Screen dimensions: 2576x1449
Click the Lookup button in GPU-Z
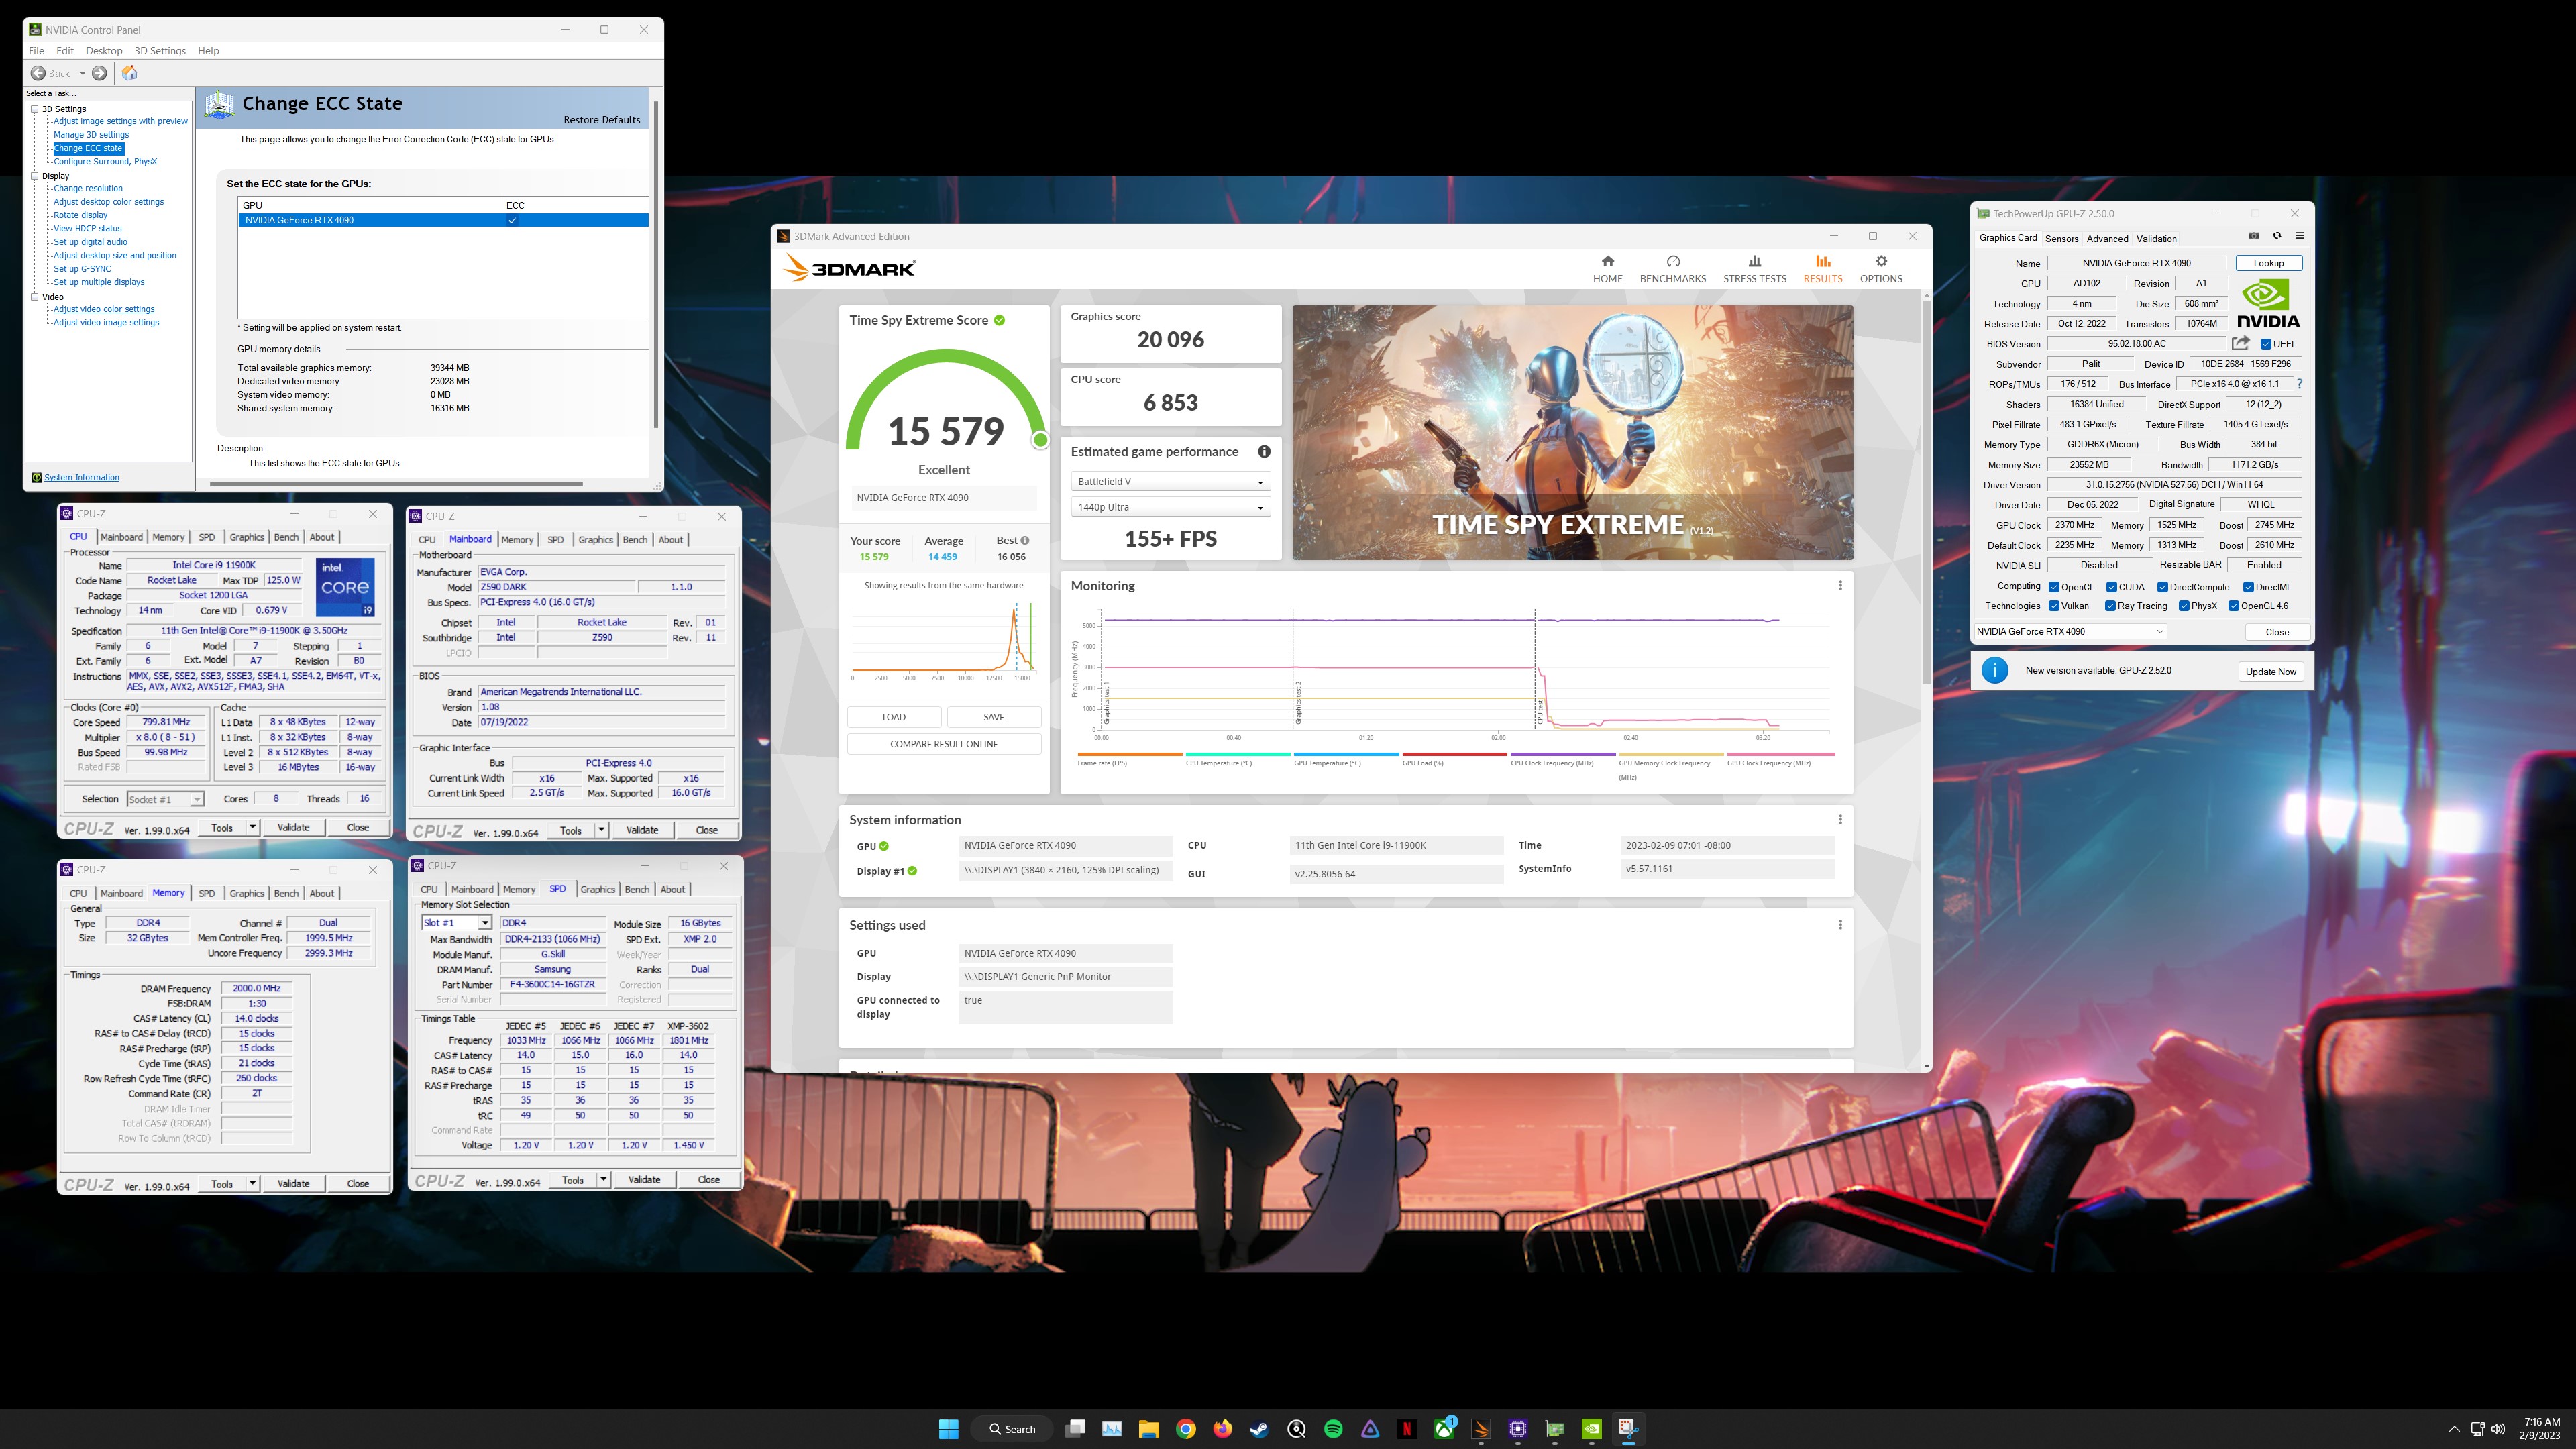pyautogui.click(x=2268, y=263)
